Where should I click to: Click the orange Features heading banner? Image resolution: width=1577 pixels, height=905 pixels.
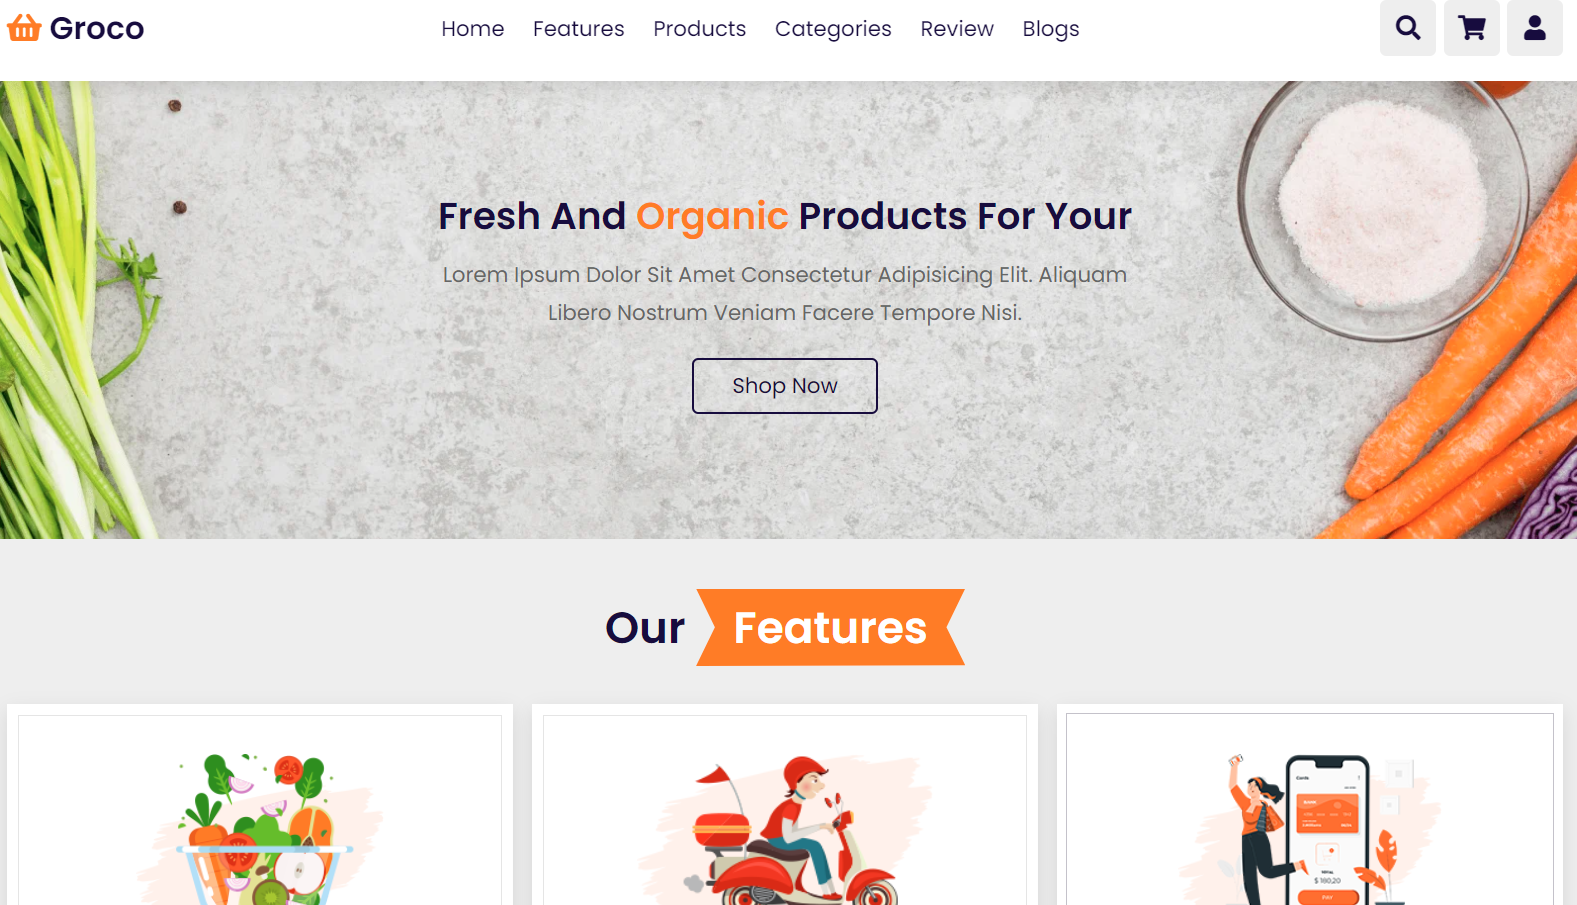pos(830,628)
